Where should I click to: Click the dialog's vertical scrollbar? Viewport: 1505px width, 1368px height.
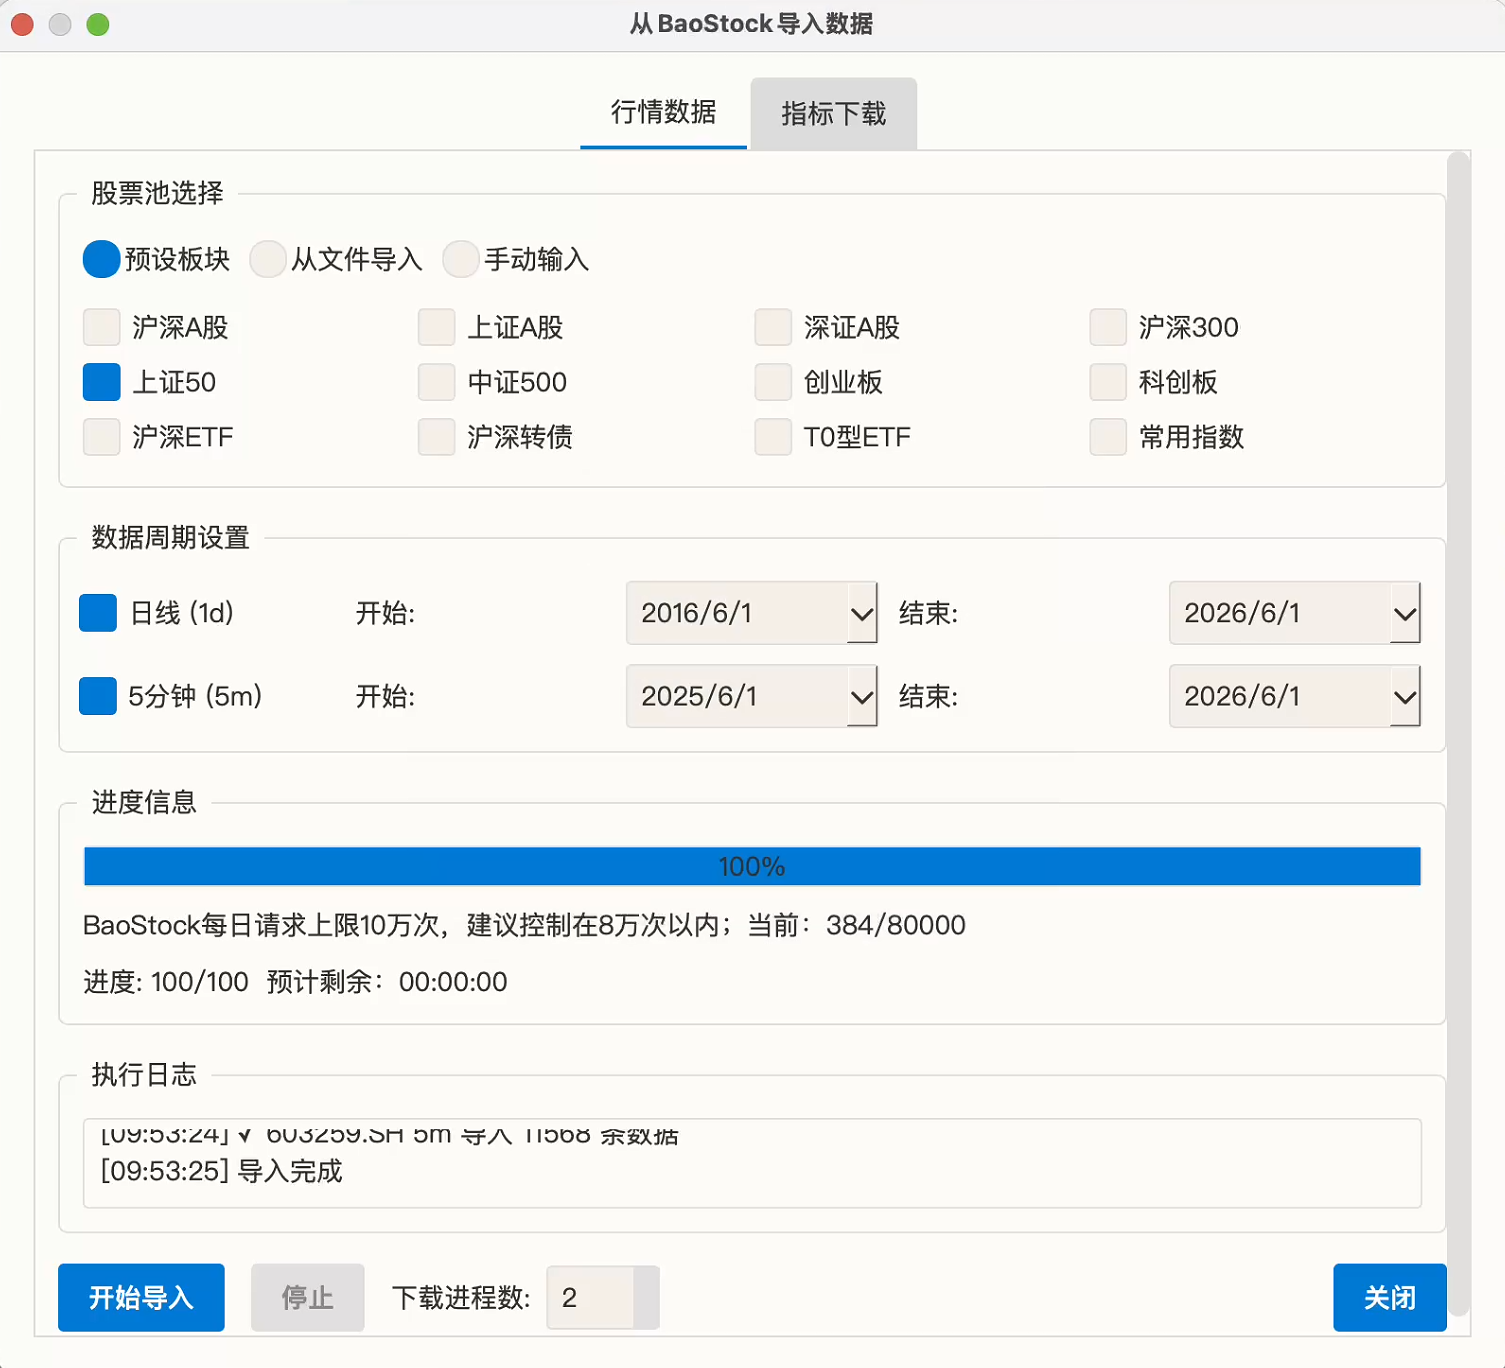1459,733
